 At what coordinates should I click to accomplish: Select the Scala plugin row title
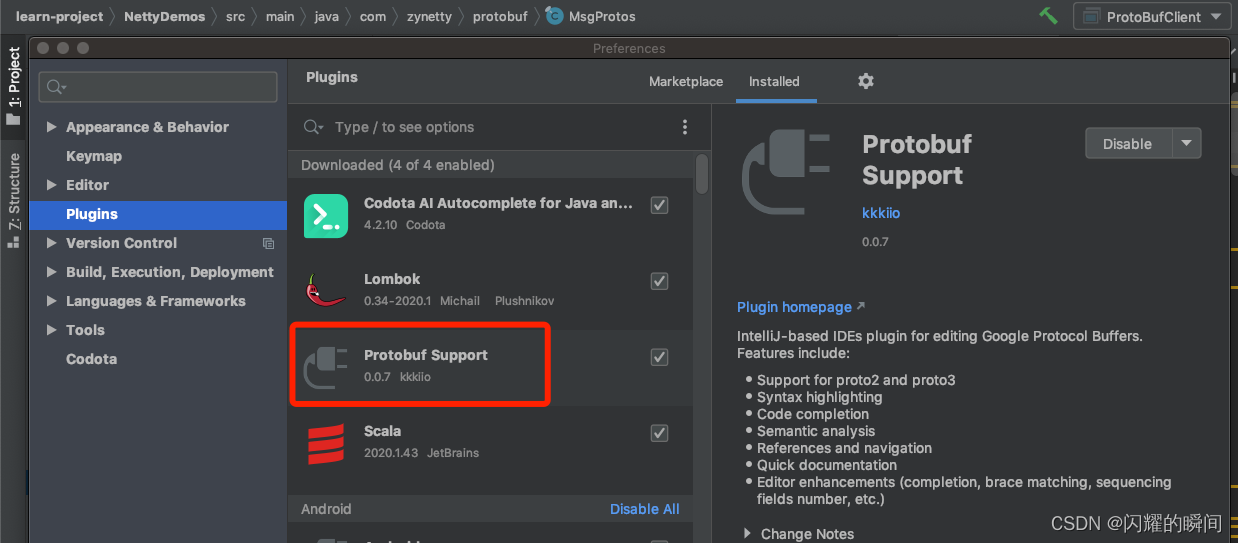pyautogui.click(x=382, y=431)
